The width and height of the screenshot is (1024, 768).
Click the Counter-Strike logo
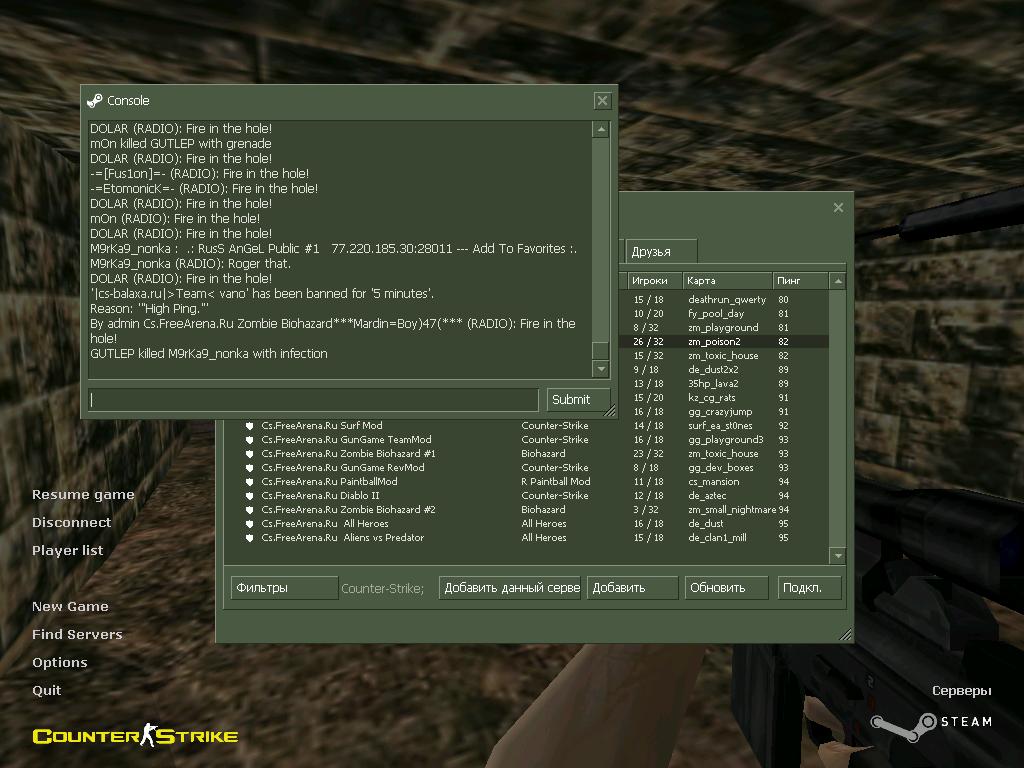pyautogui.click(x=135, y=735)
